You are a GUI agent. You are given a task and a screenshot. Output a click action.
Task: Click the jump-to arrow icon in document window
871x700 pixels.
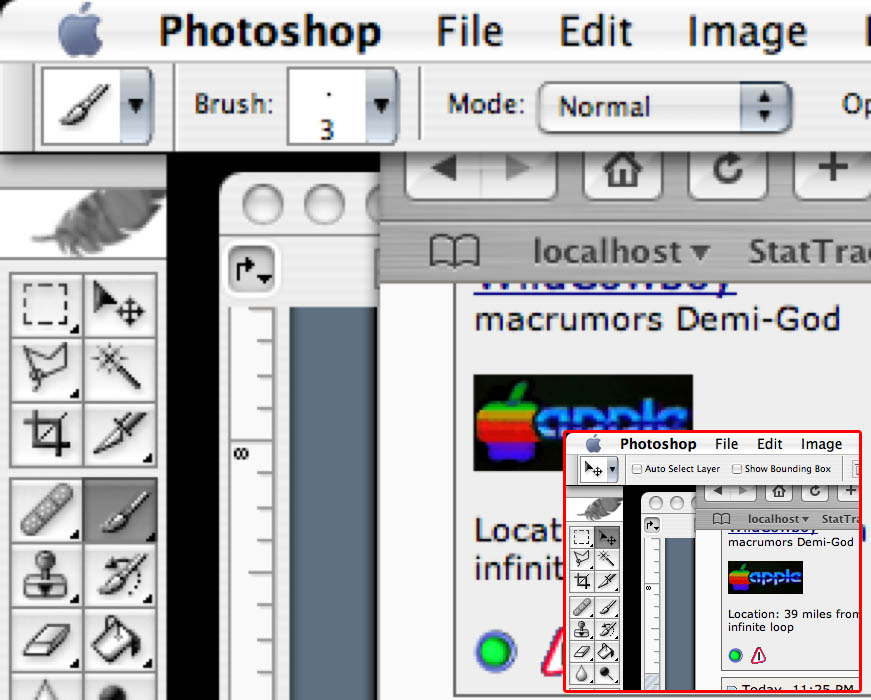[x=252, y=270]
